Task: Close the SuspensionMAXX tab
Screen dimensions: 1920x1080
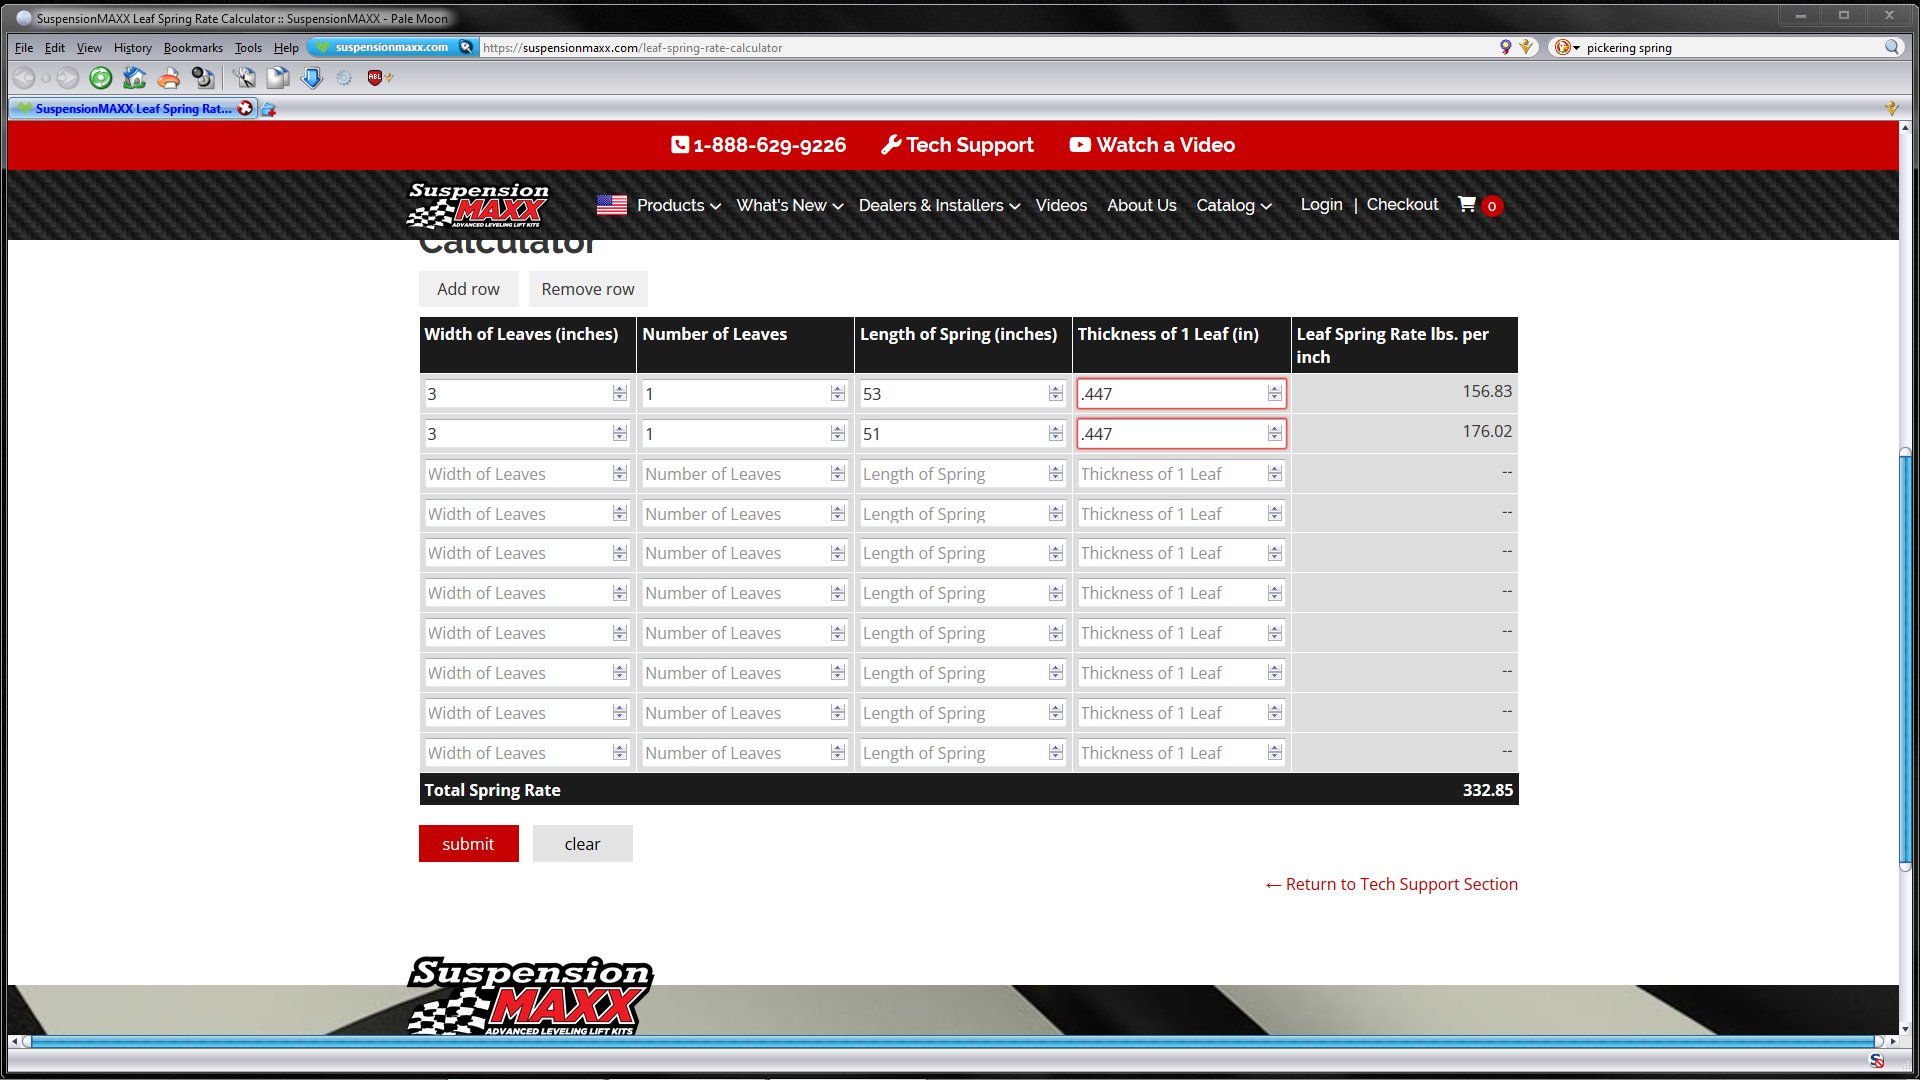Action: coord(245,108)
